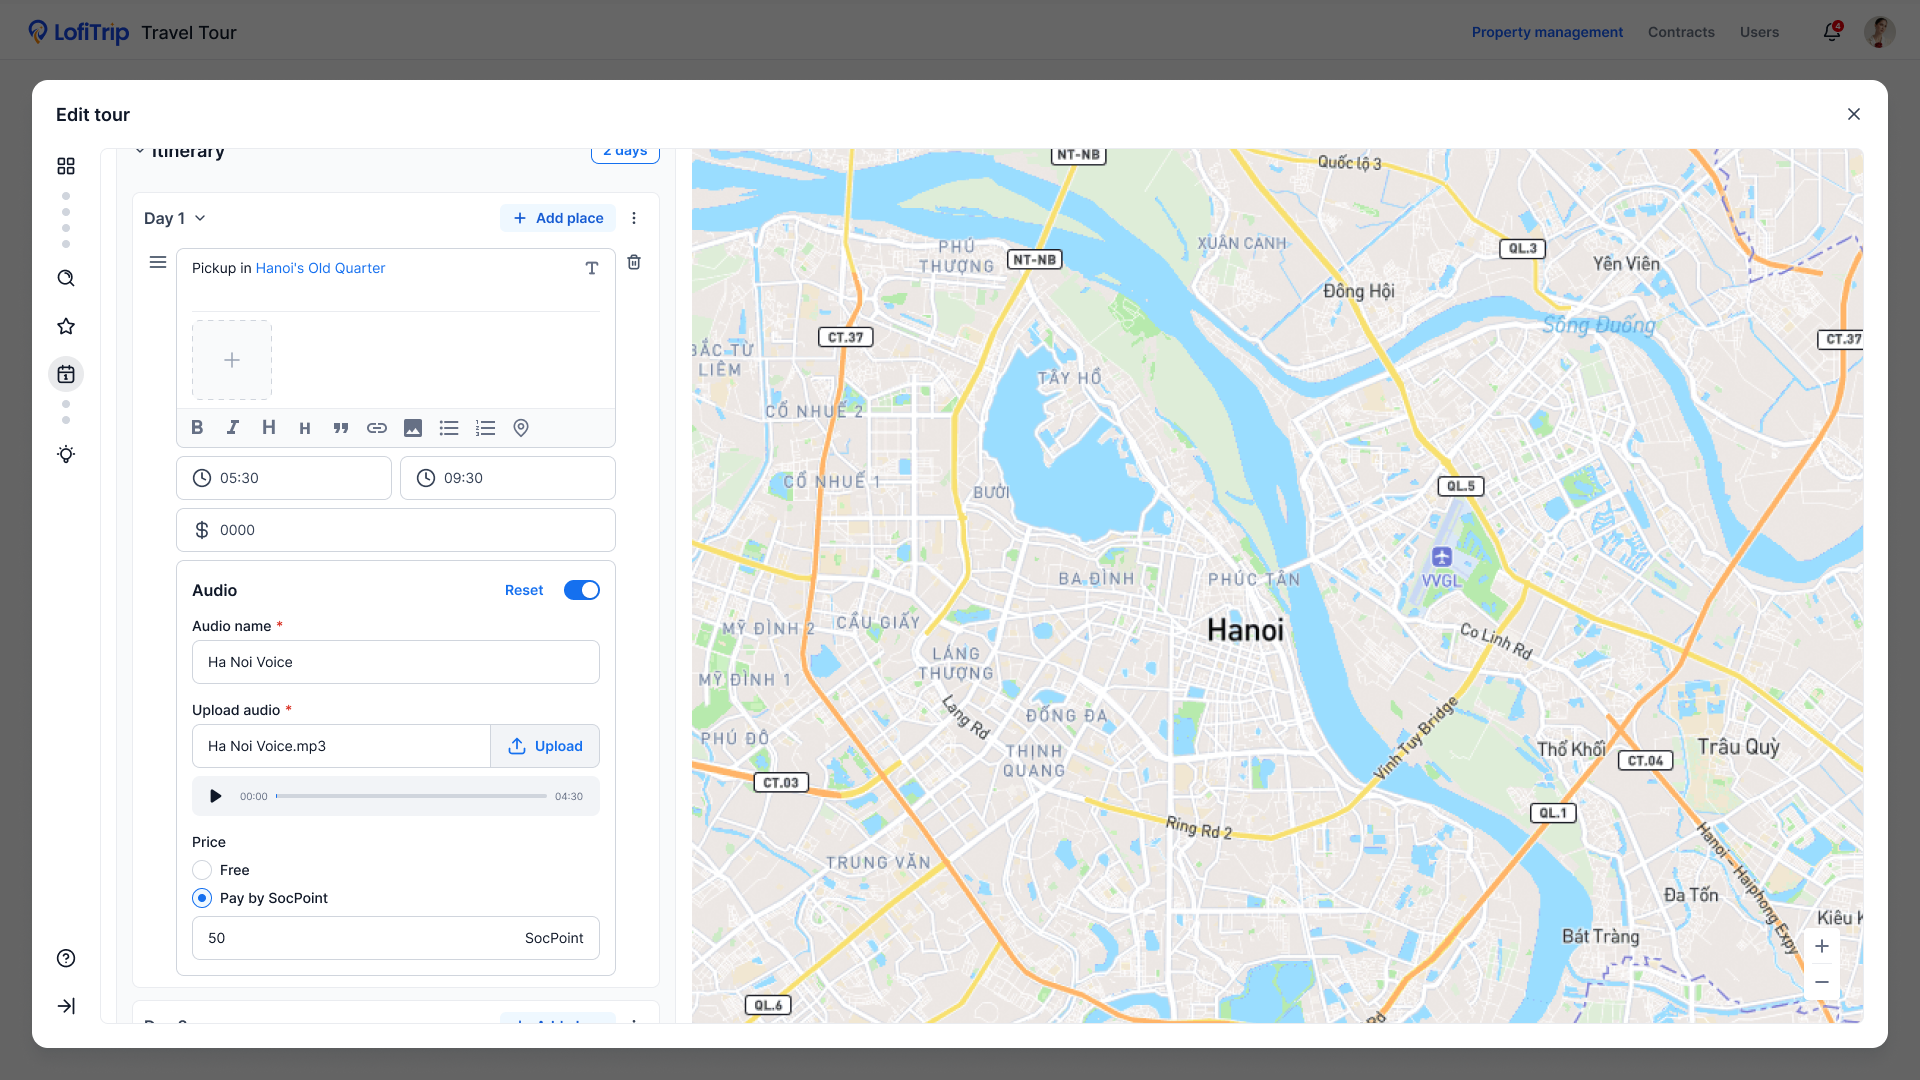
Task: Collapse sidebar using the arrow icon
Action: click(x=66, y=1006)
